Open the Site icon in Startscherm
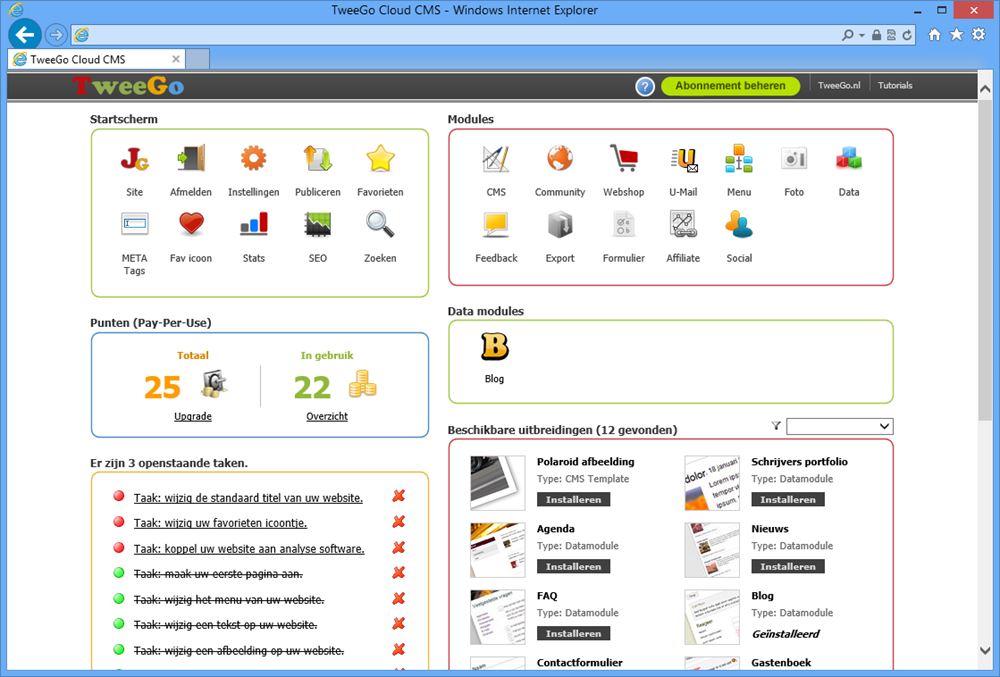The width and height of the screenshot is (1000, 677). click(x=135, y=159)
